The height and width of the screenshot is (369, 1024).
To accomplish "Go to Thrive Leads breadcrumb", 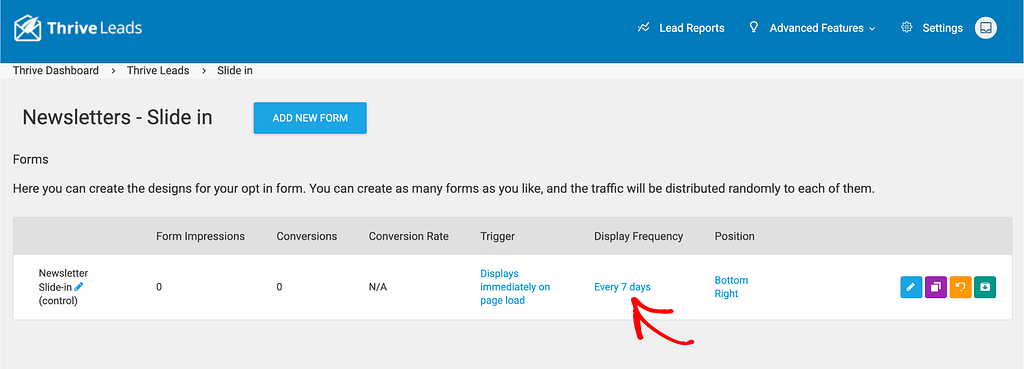I will click(158, 71).
